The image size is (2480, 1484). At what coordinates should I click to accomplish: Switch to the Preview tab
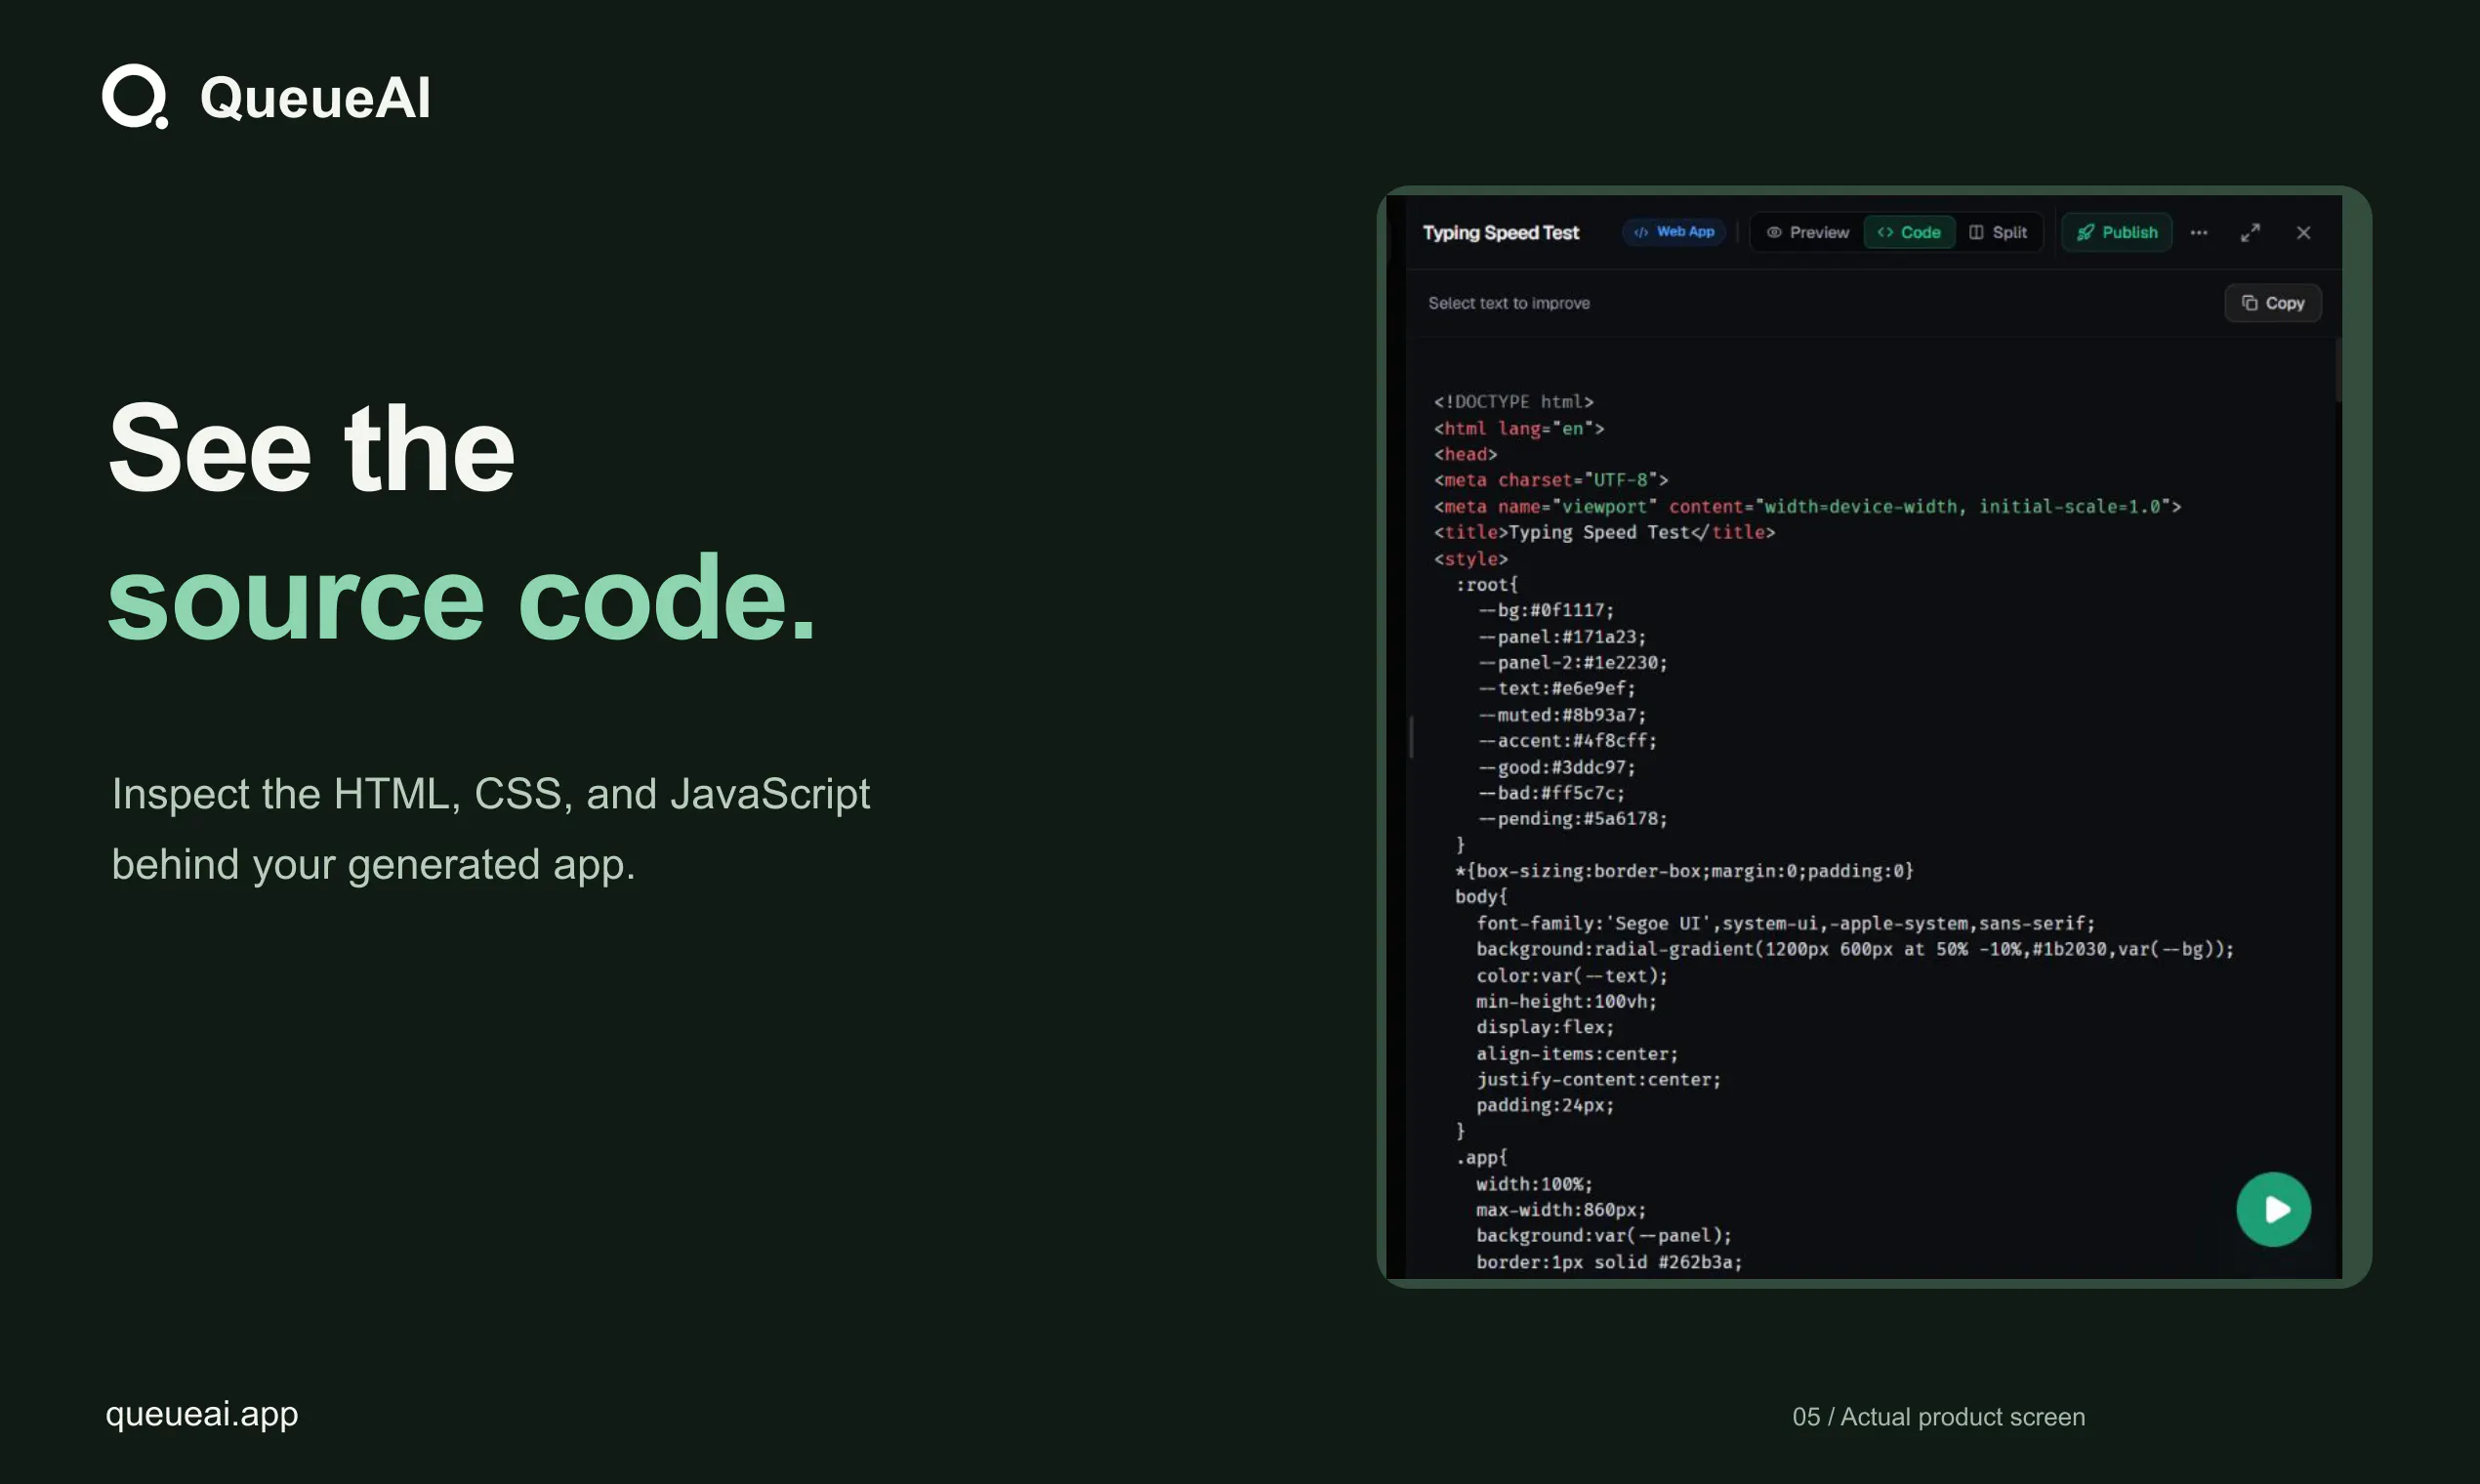pos(1807,232)
